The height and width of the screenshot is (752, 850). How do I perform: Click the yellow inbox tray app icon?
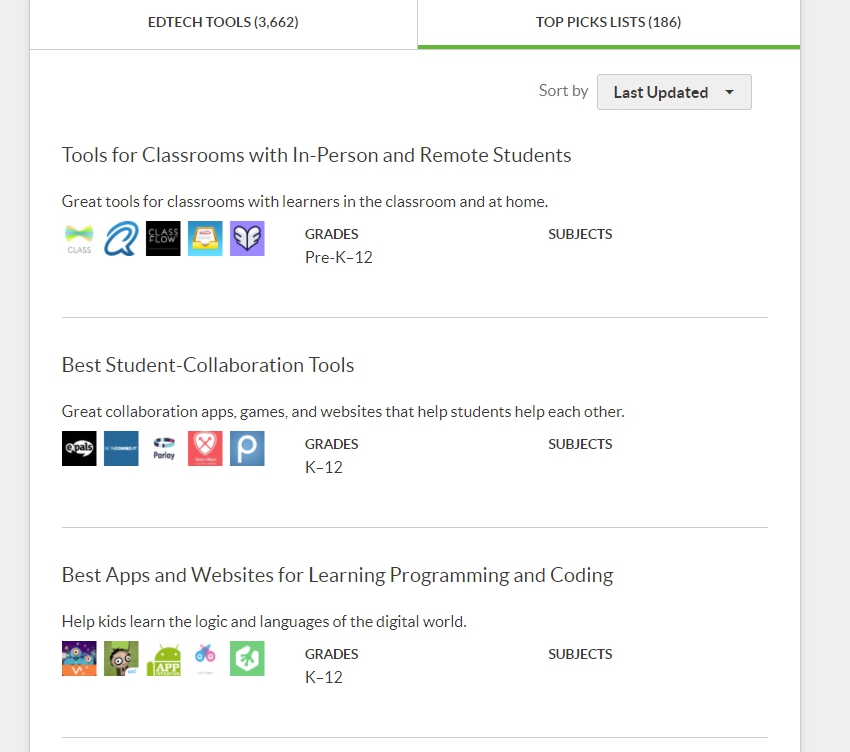[x=205, y=239]
